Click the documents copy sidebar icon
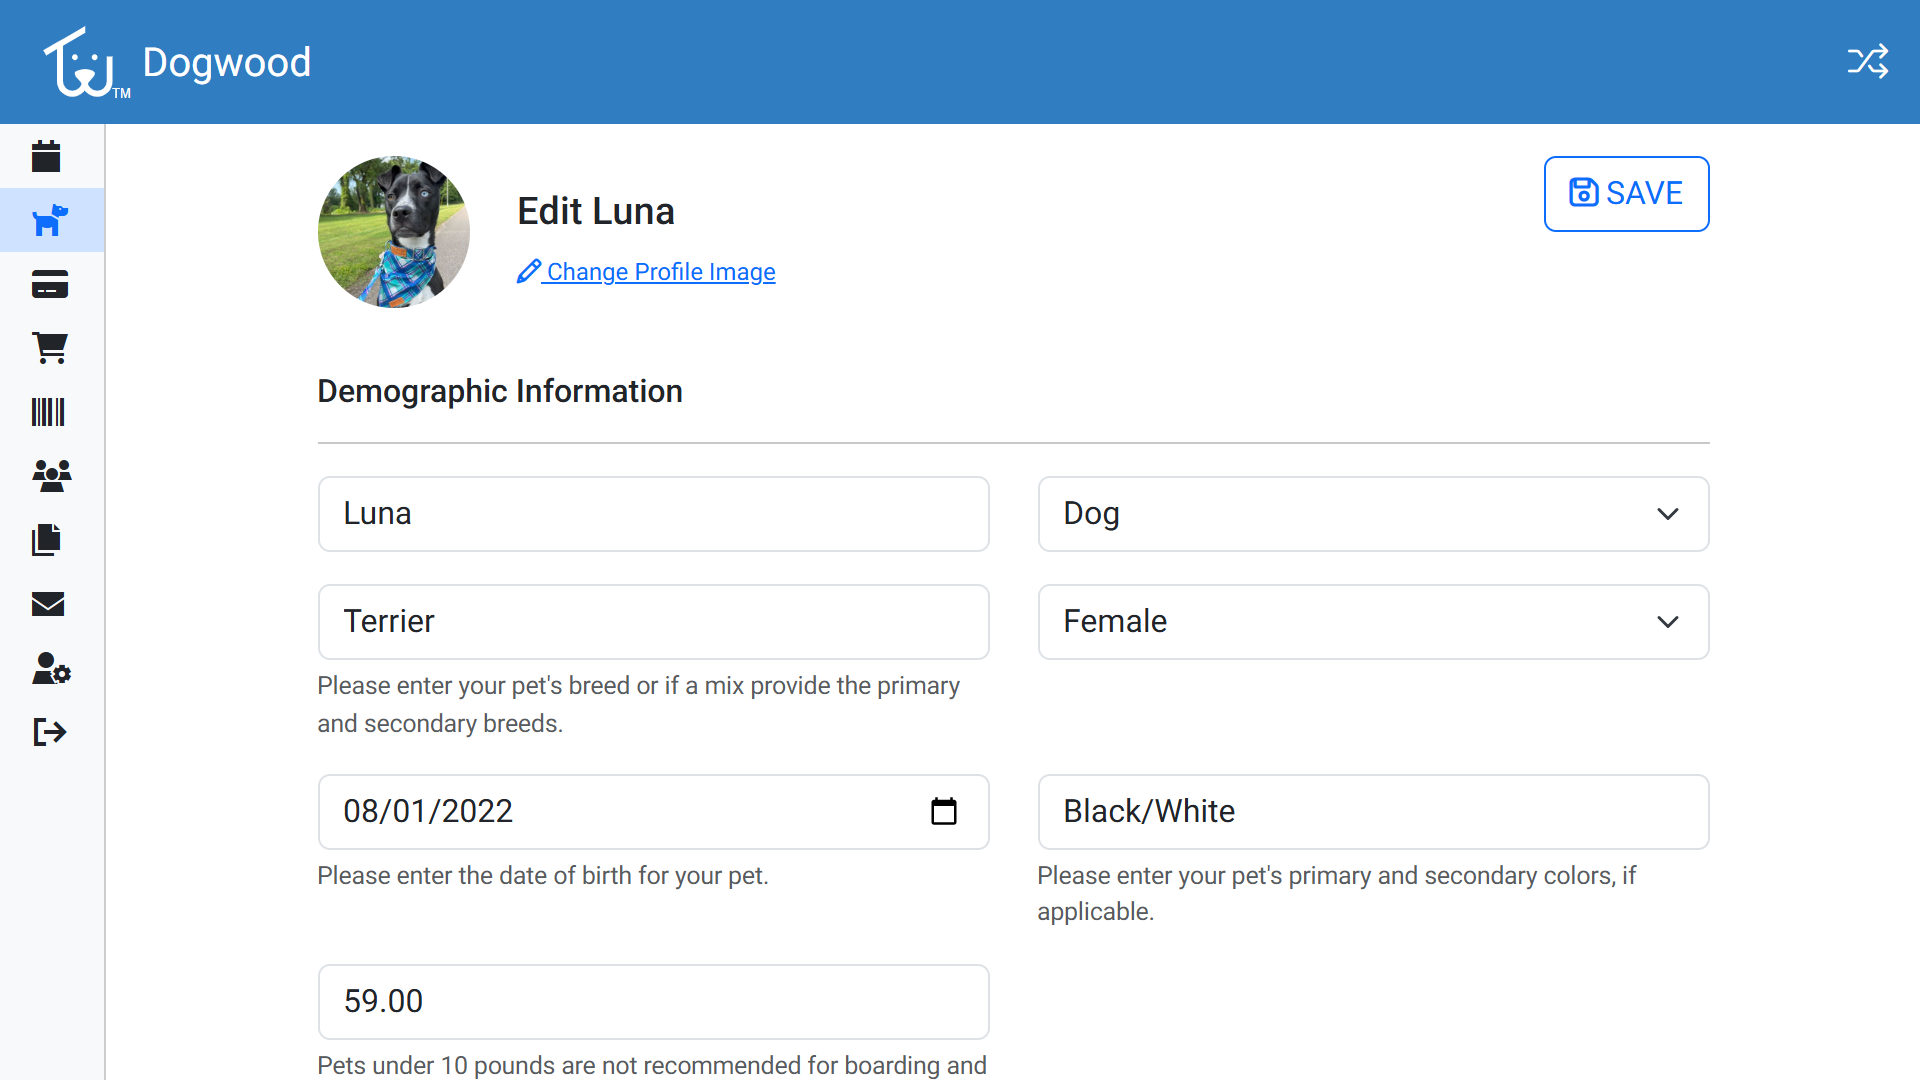The height and width of the screenshot is (1080, 1920). 47,540
